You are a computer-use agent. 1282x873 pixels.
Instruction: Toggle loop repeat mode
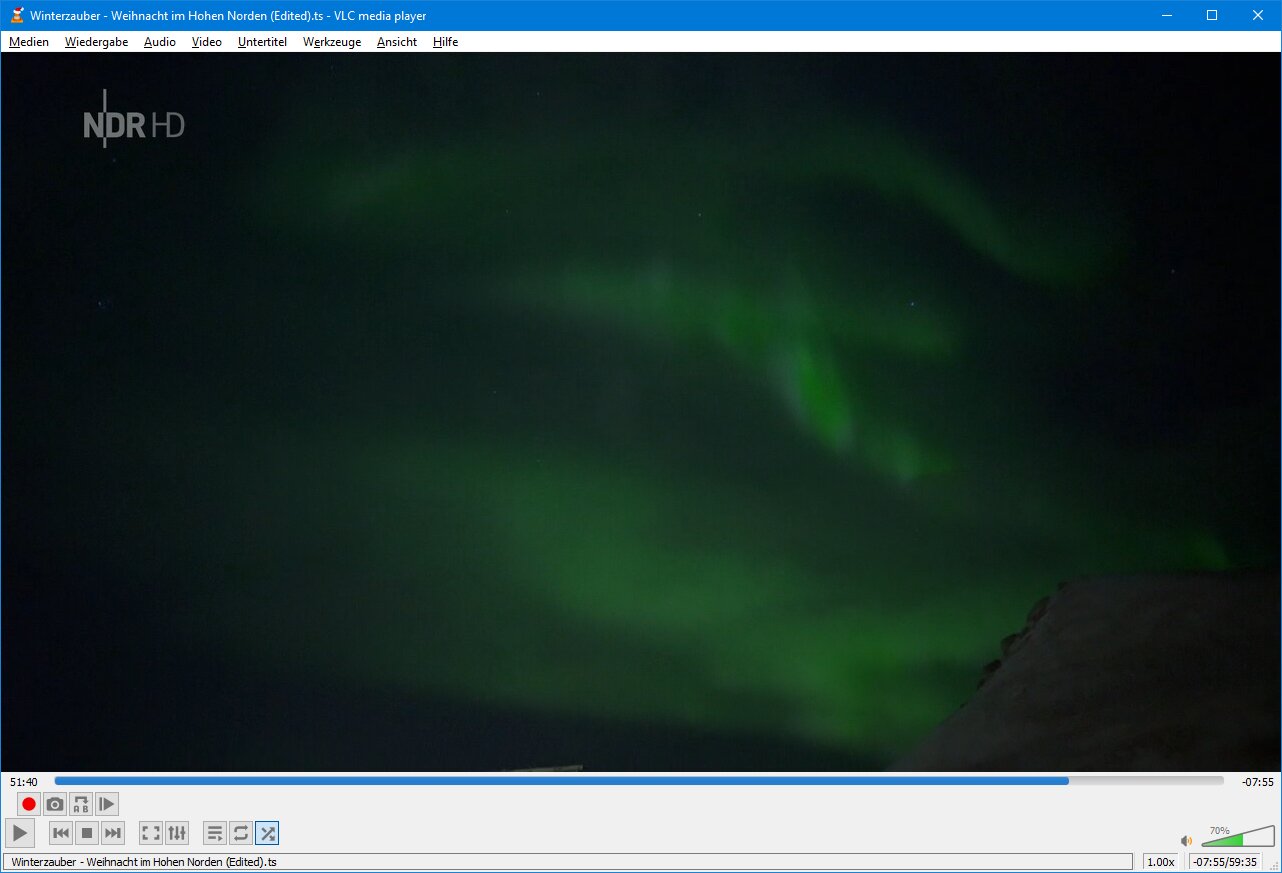(x=241, y=833)
